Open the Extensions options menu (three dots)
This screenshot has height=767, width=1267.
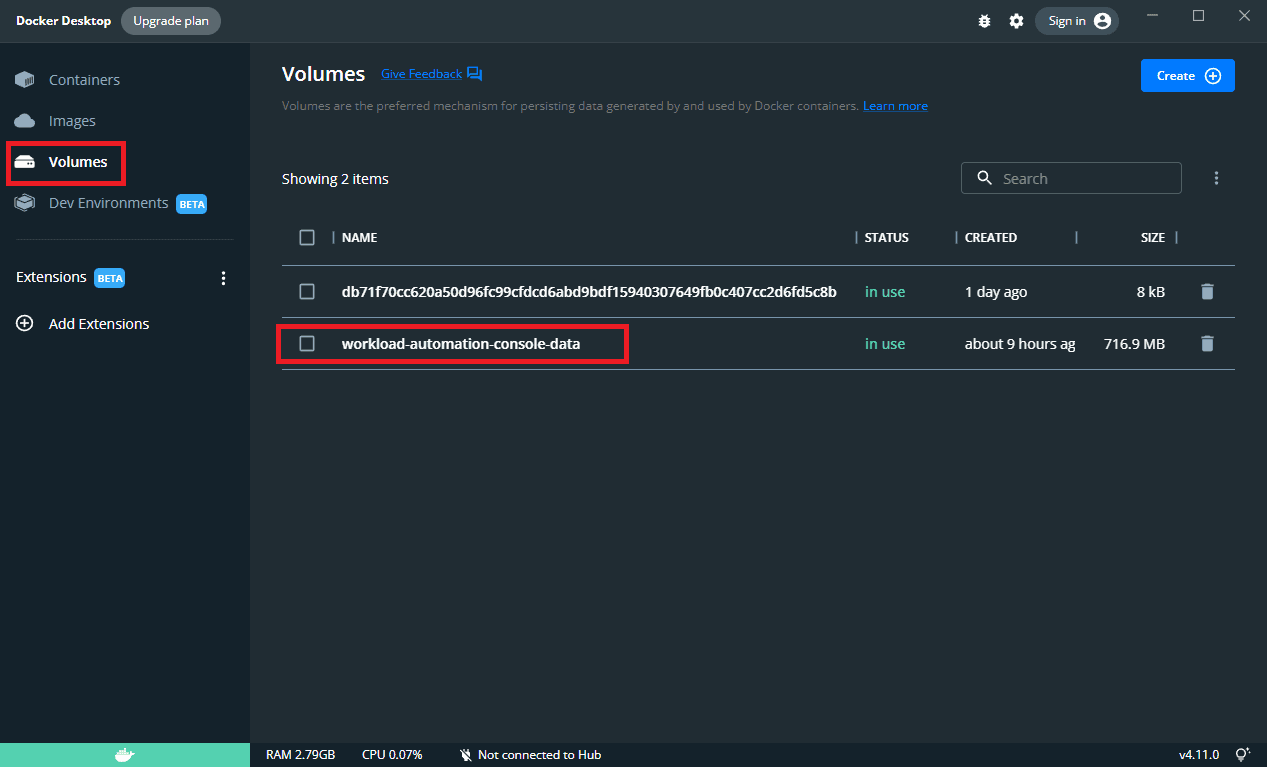click(223, 278)
